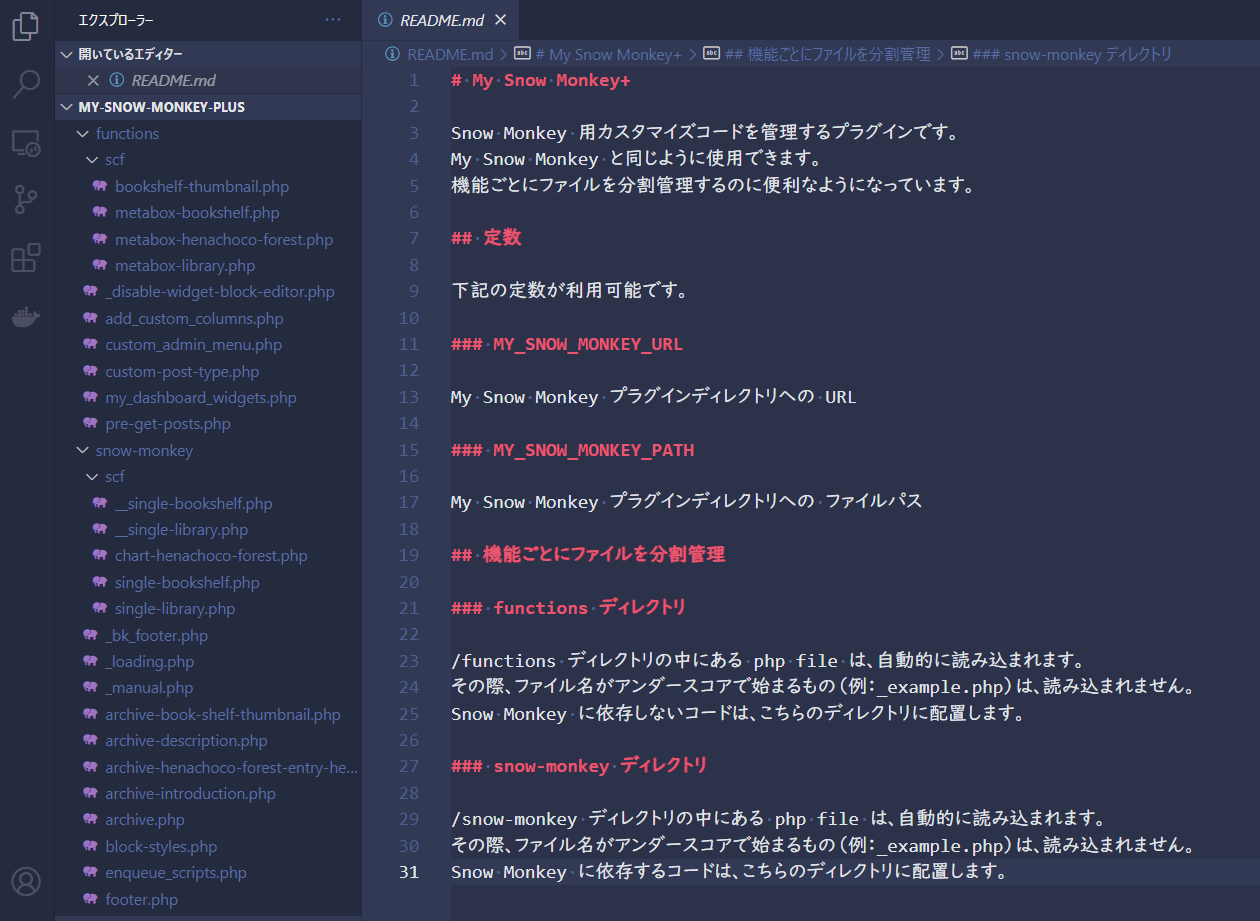Click '# My Snow Monkey+' breadcrumb
The image size is (1260, 921).
[x=598, y=54]
